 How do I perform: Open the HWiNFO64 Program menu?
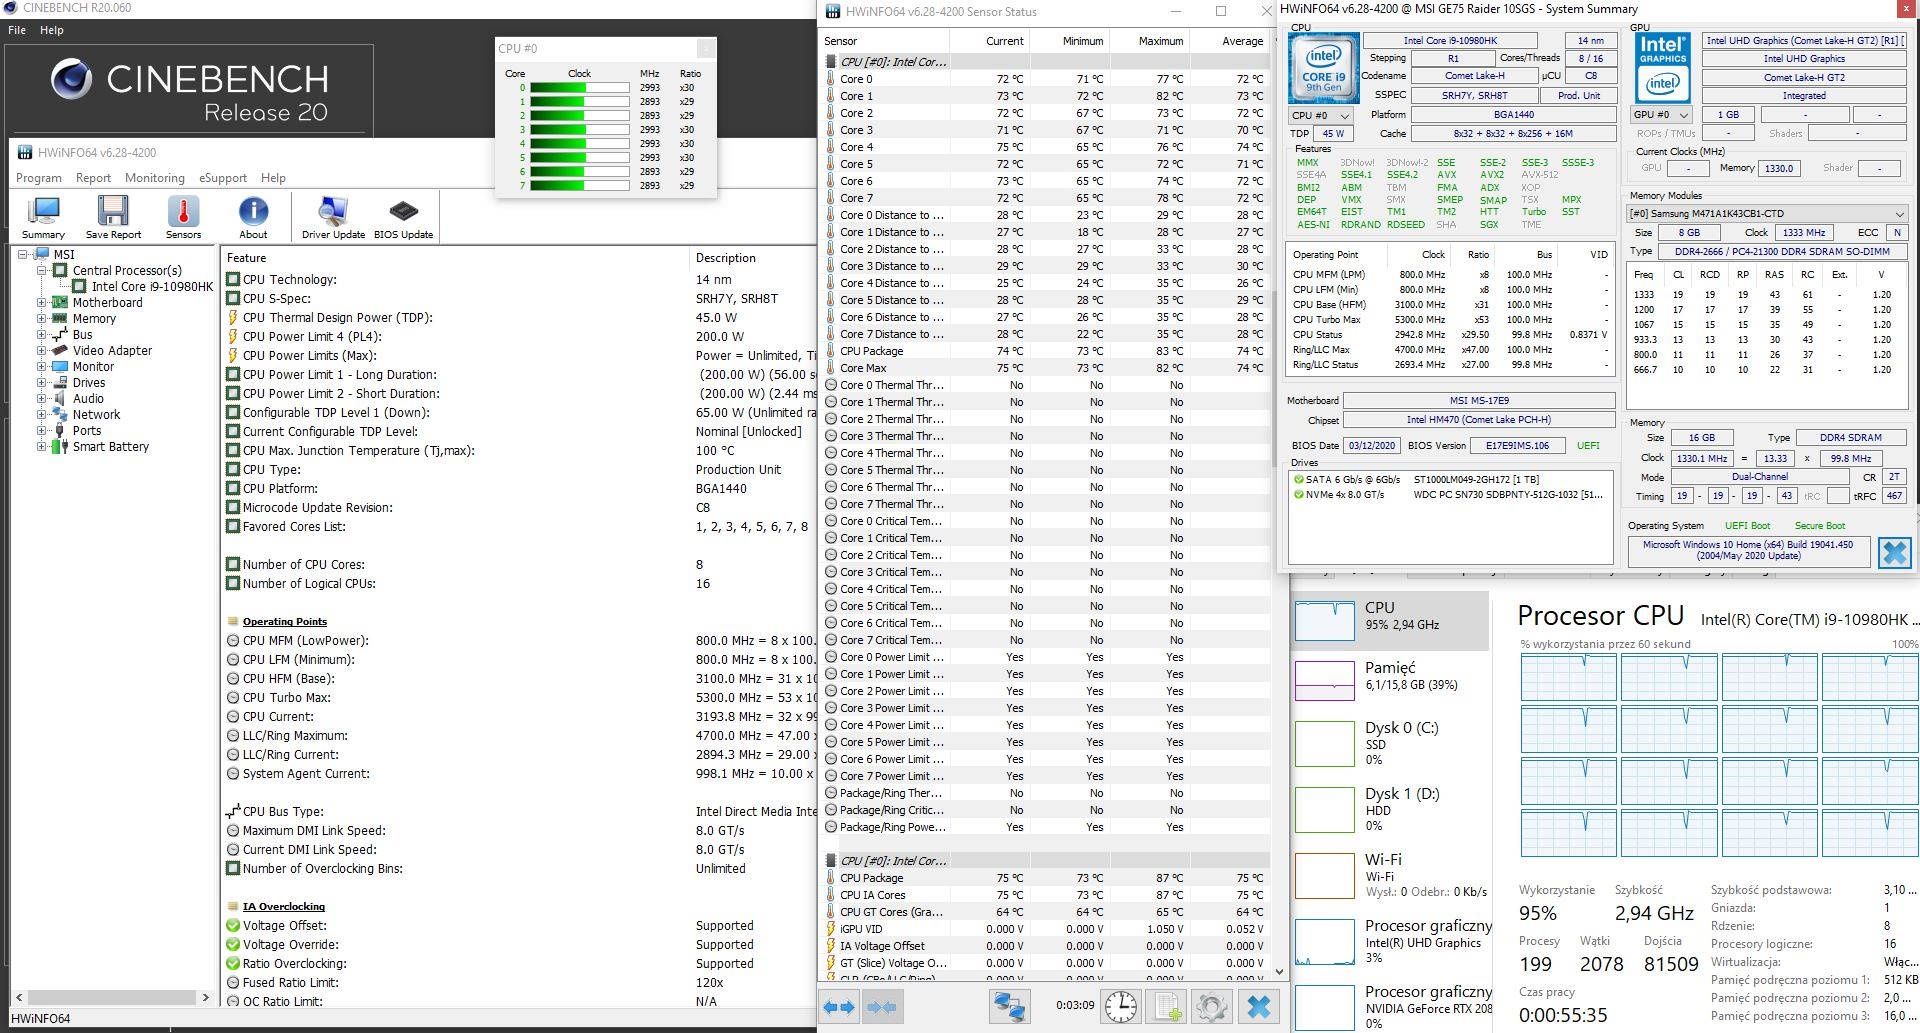(x=39, y=178)
